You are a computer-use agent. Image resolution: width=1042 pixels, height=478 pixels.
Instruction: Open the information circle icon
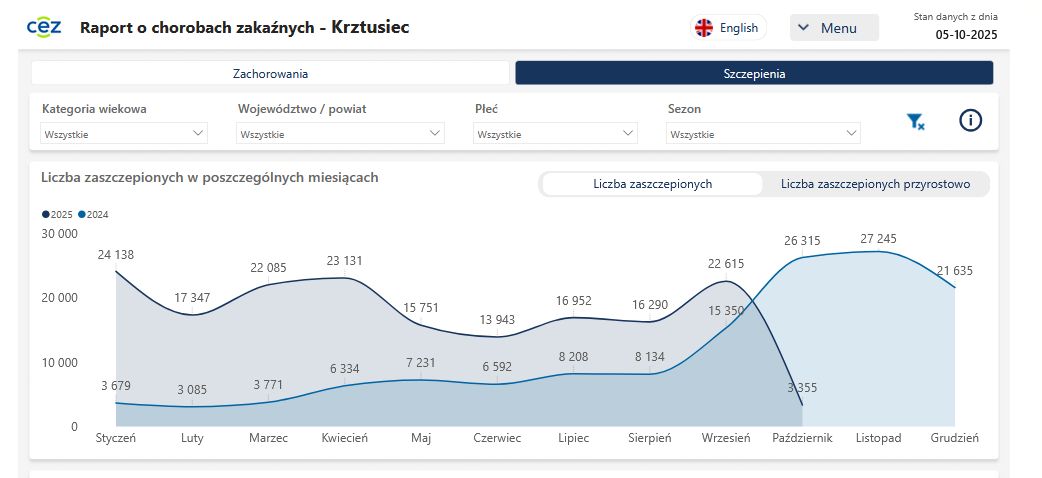pos(970,120)
